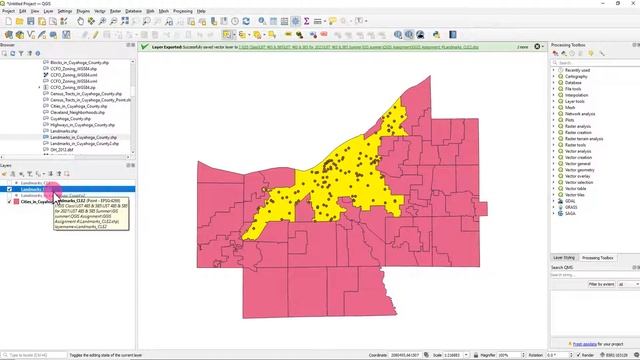
Task: Click the Type to locate search box
Action: click(x=34, y=355)
